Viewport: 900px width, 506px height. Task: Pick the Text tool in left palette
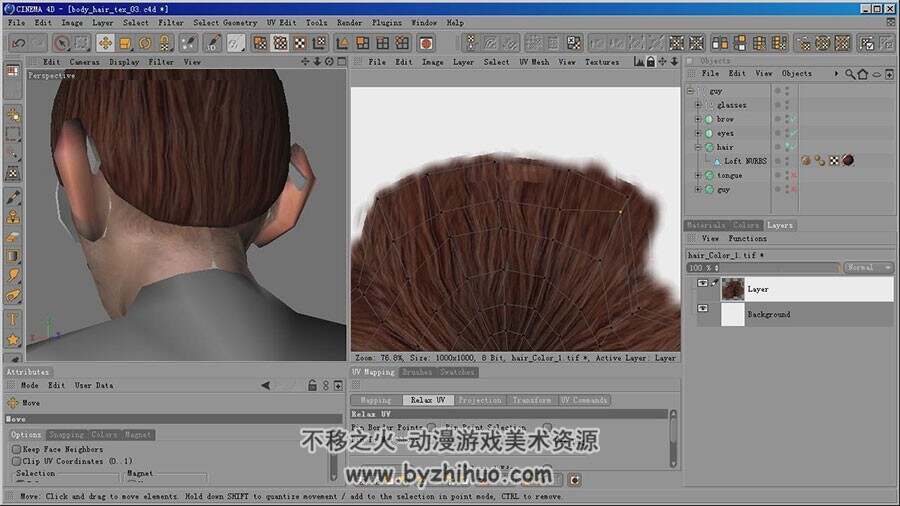point(13,319)
